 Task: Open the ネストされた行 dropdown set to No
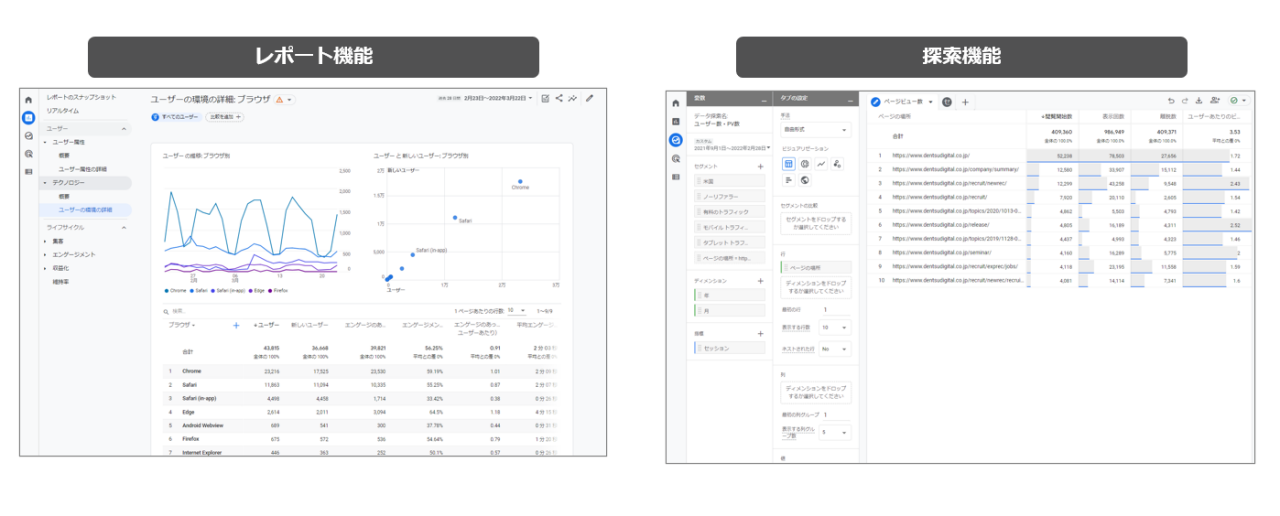click(x=834, y=349)
